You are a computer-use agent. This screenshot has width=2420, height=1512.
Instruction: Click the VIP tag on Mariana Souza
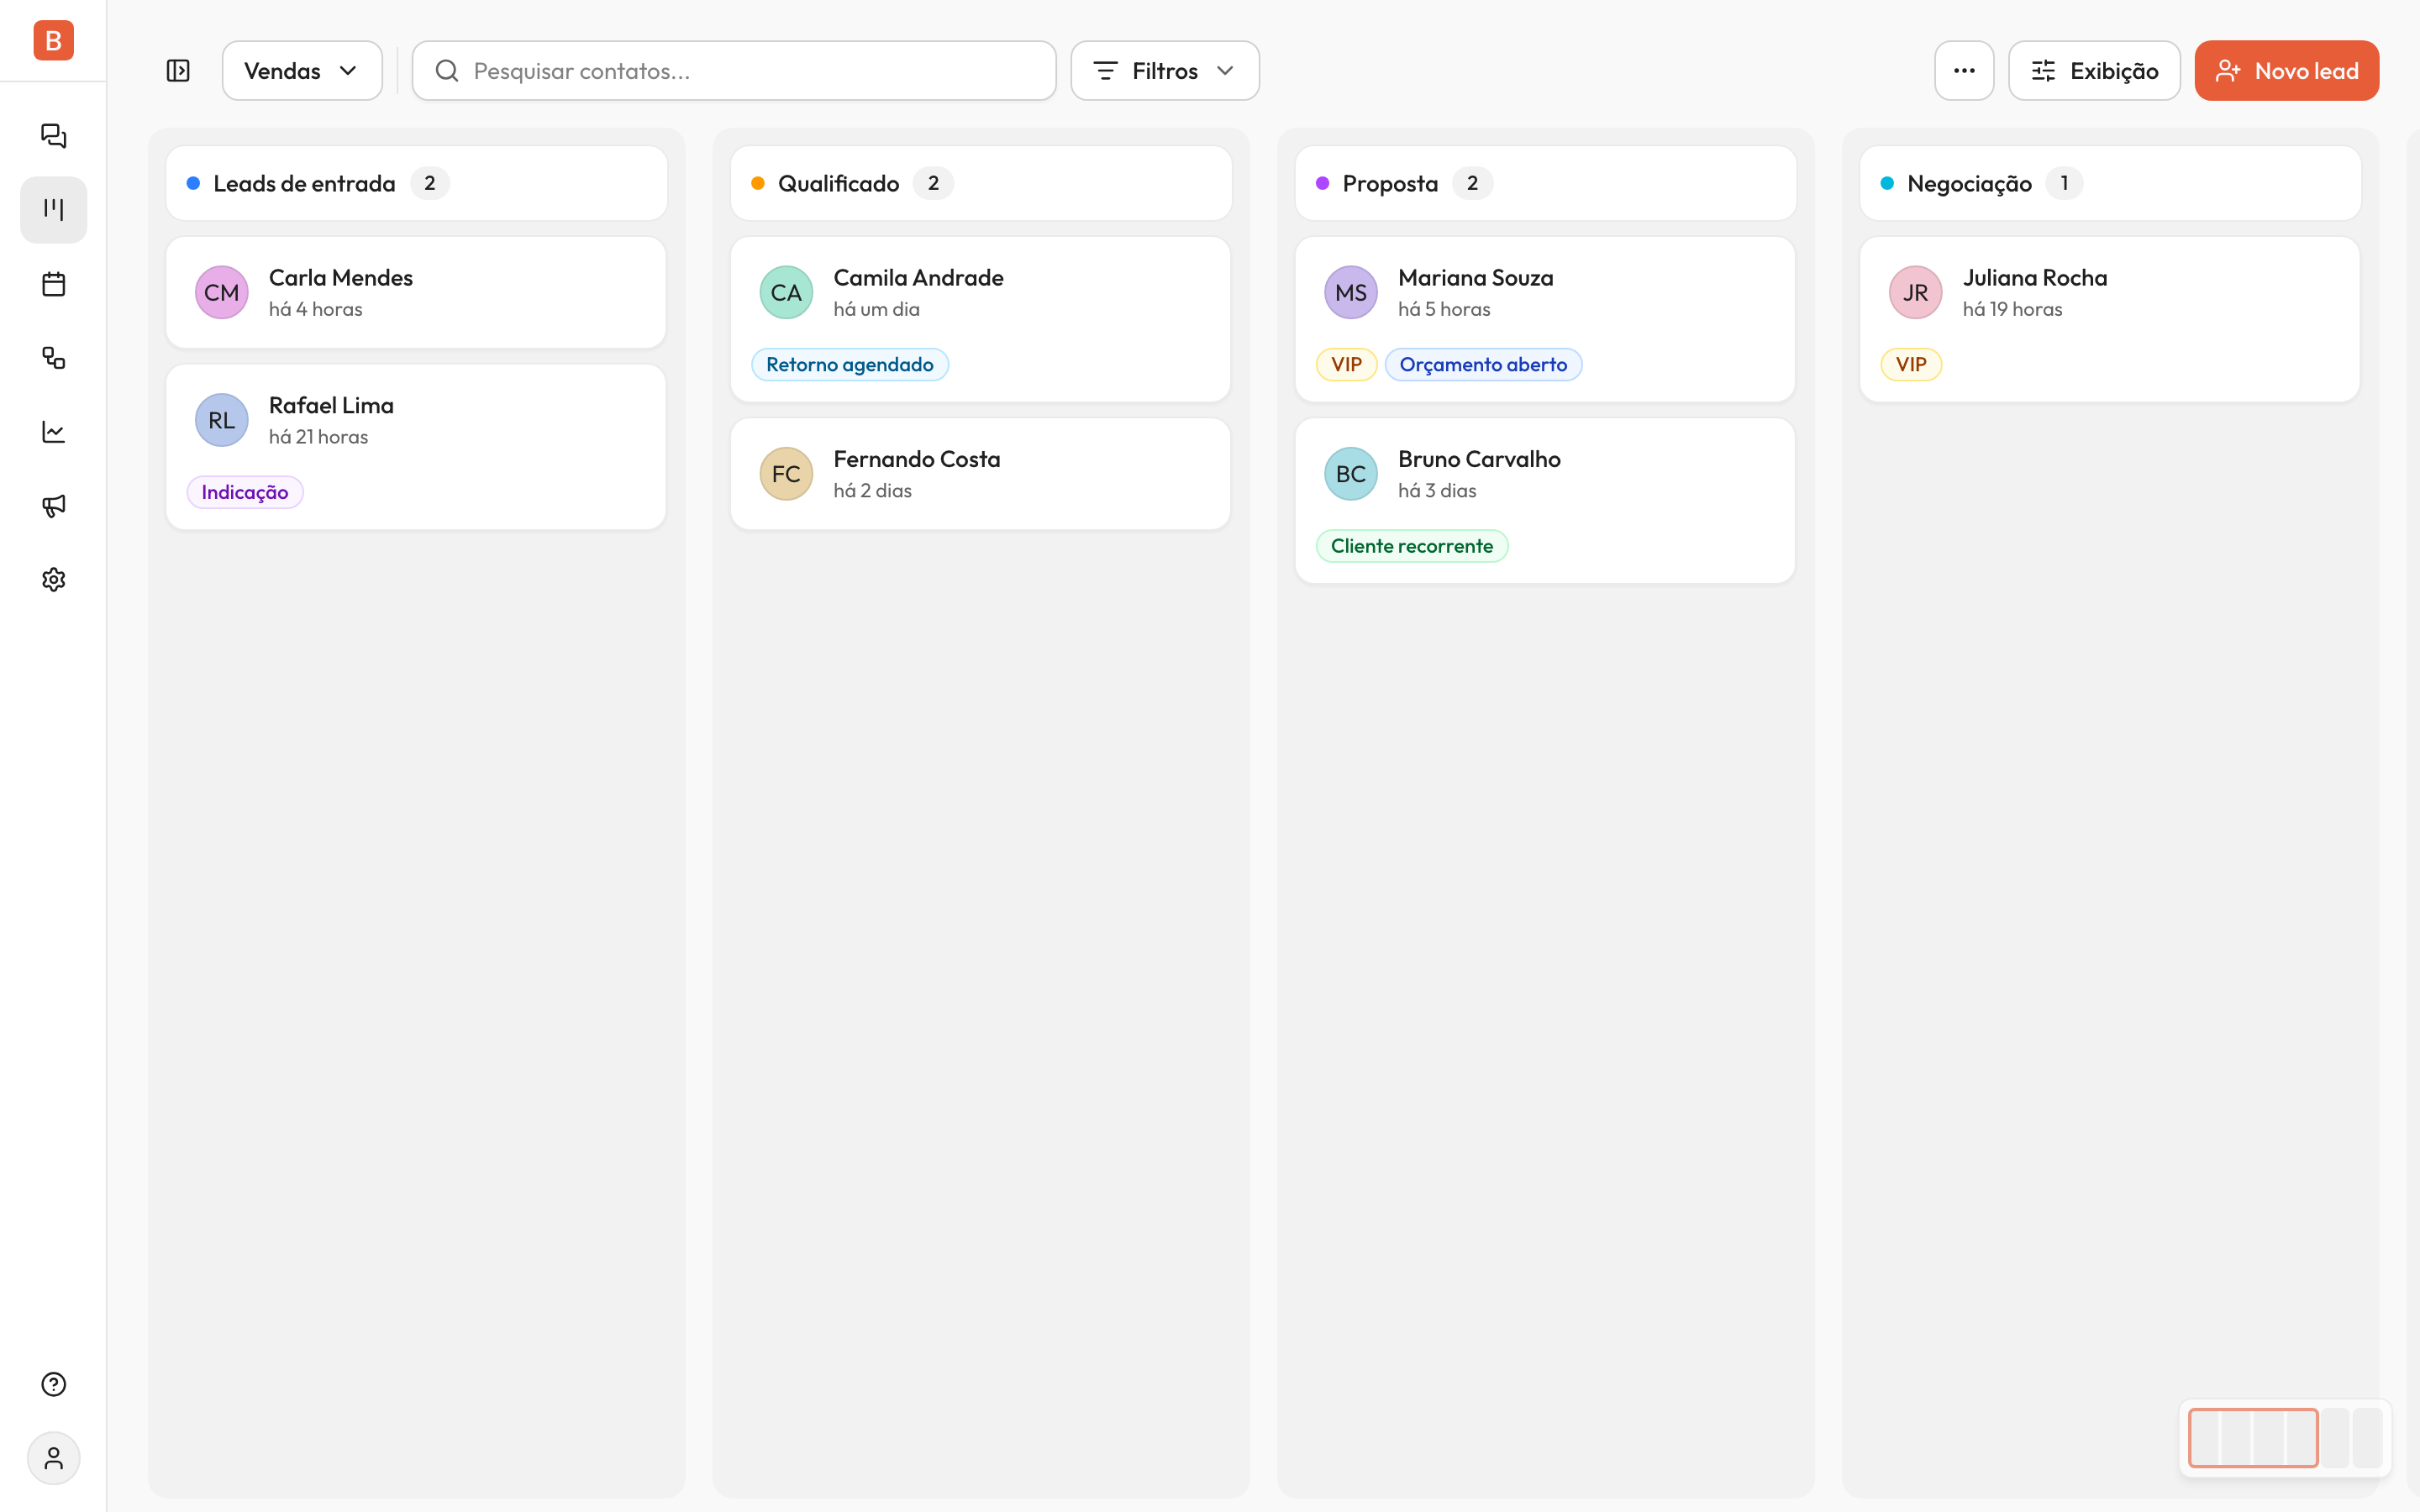tap(1346, 364)
